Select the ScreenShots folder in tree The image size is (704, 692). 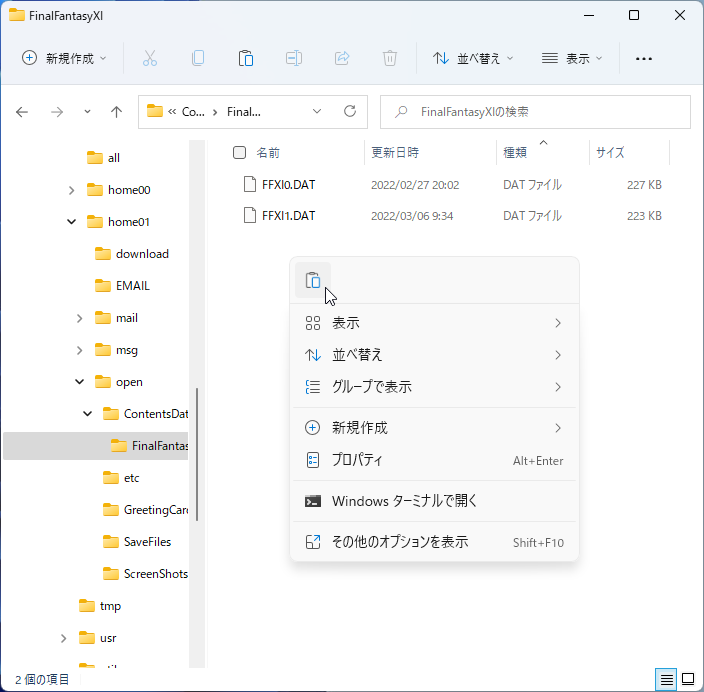click(x=145, y=573)
